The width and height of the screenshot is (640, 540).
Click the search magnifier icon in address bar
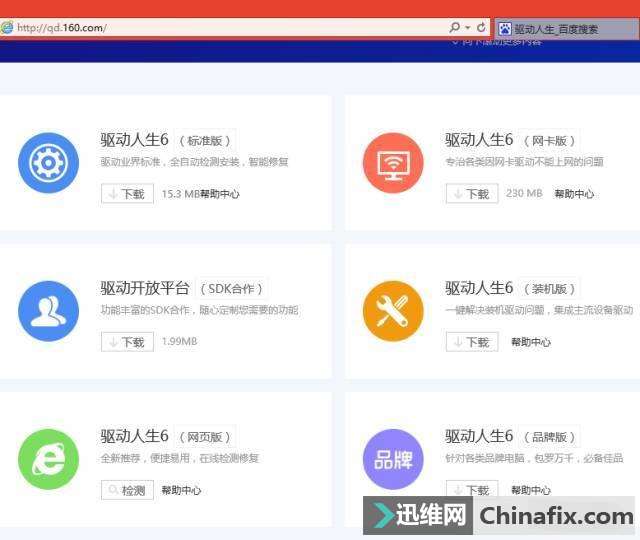pyautogui.click(x=455, y=28)
